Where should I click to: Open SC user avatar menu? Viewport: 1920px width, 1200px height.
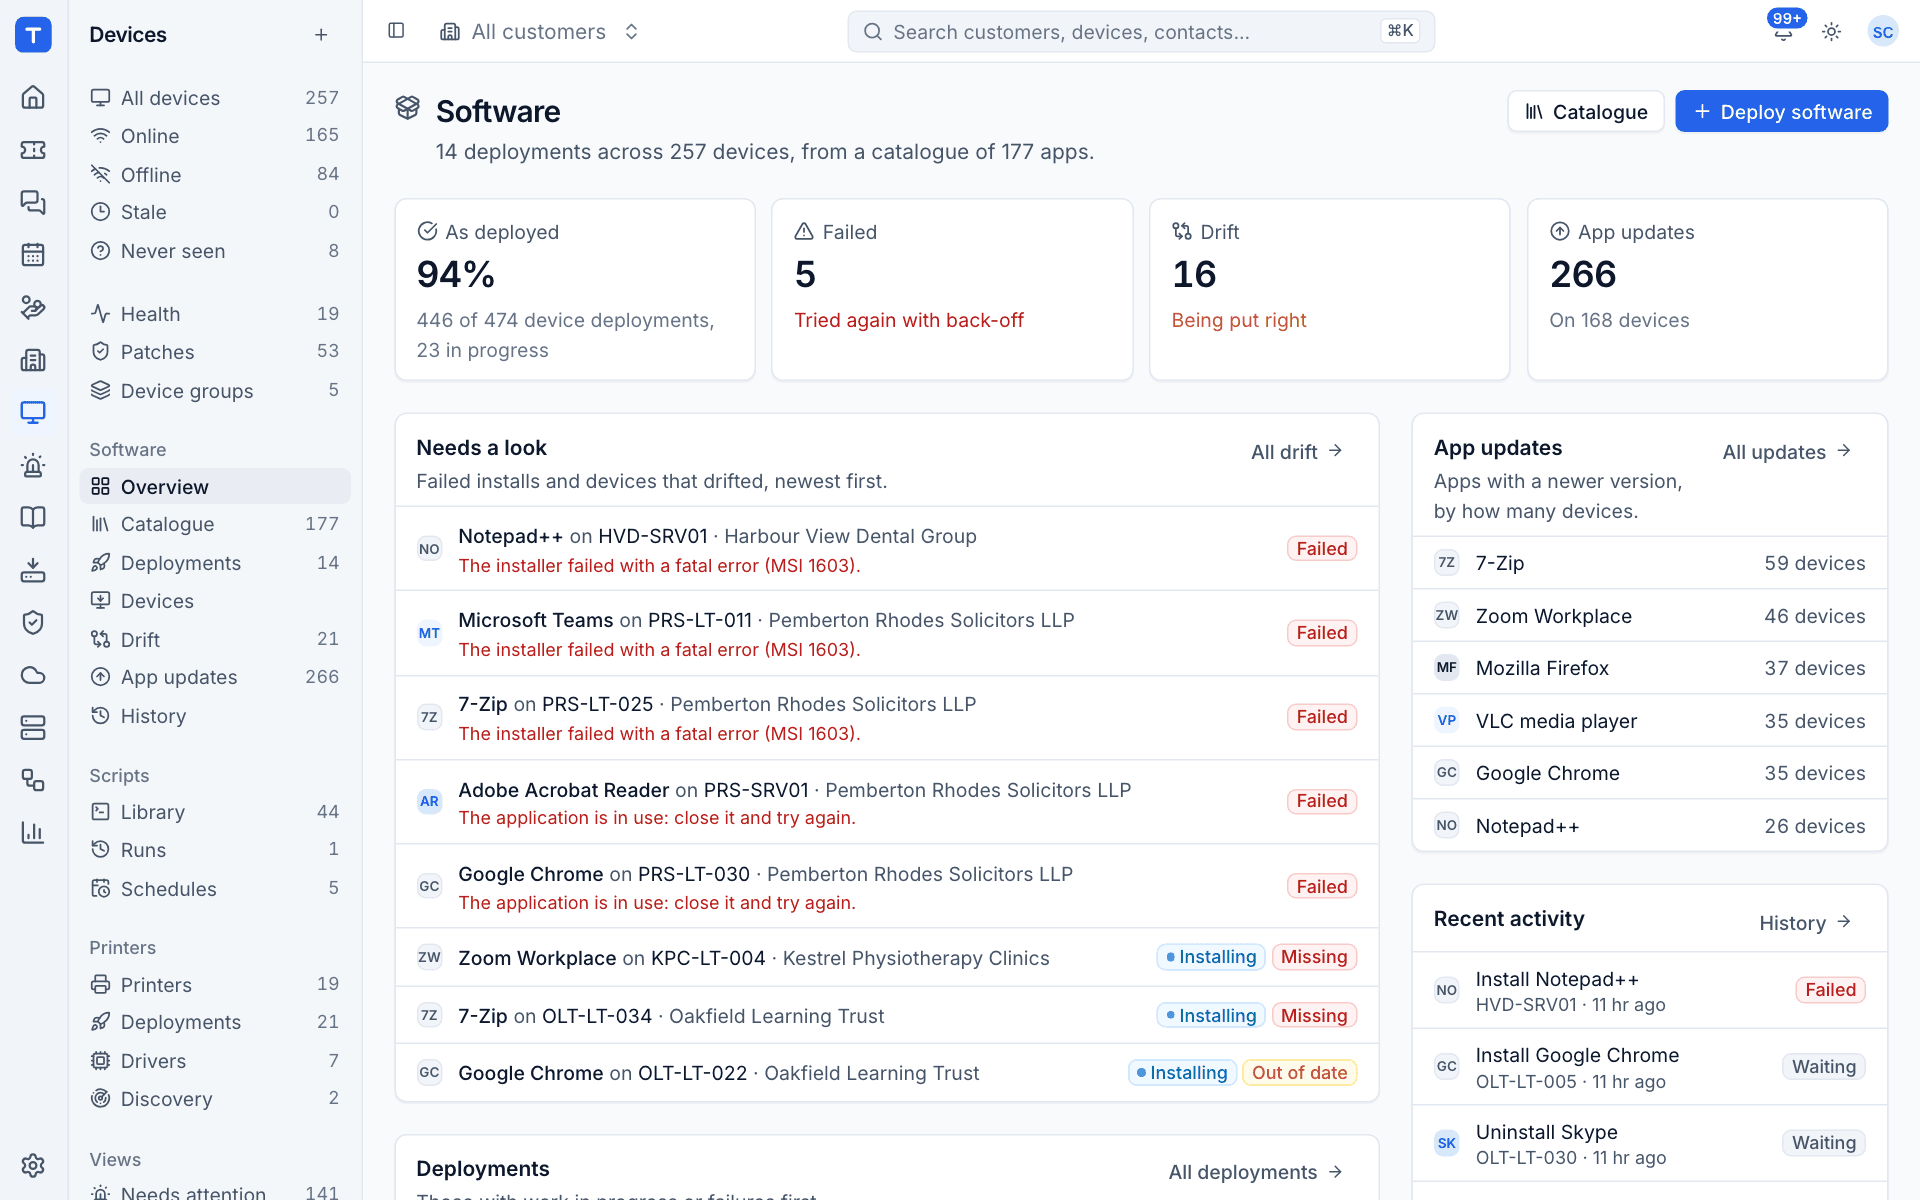coord(1882,32)
